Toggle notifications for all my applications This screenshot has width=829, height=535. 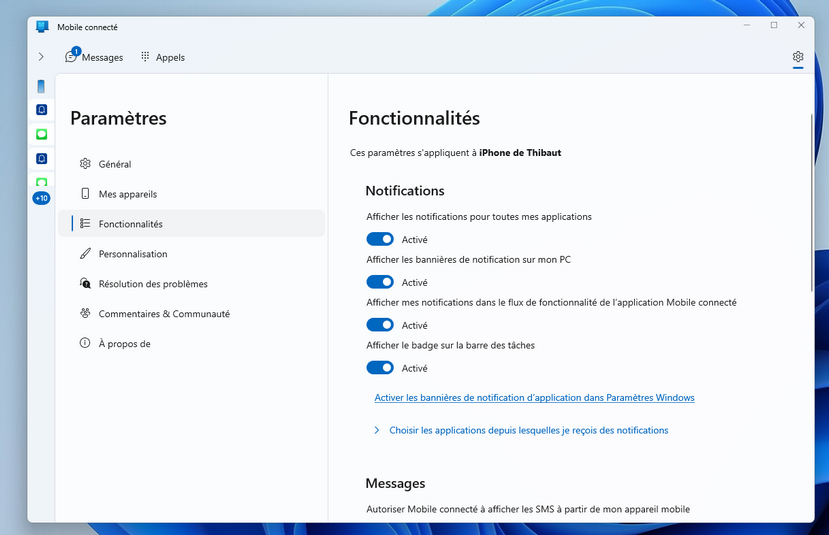380,239
